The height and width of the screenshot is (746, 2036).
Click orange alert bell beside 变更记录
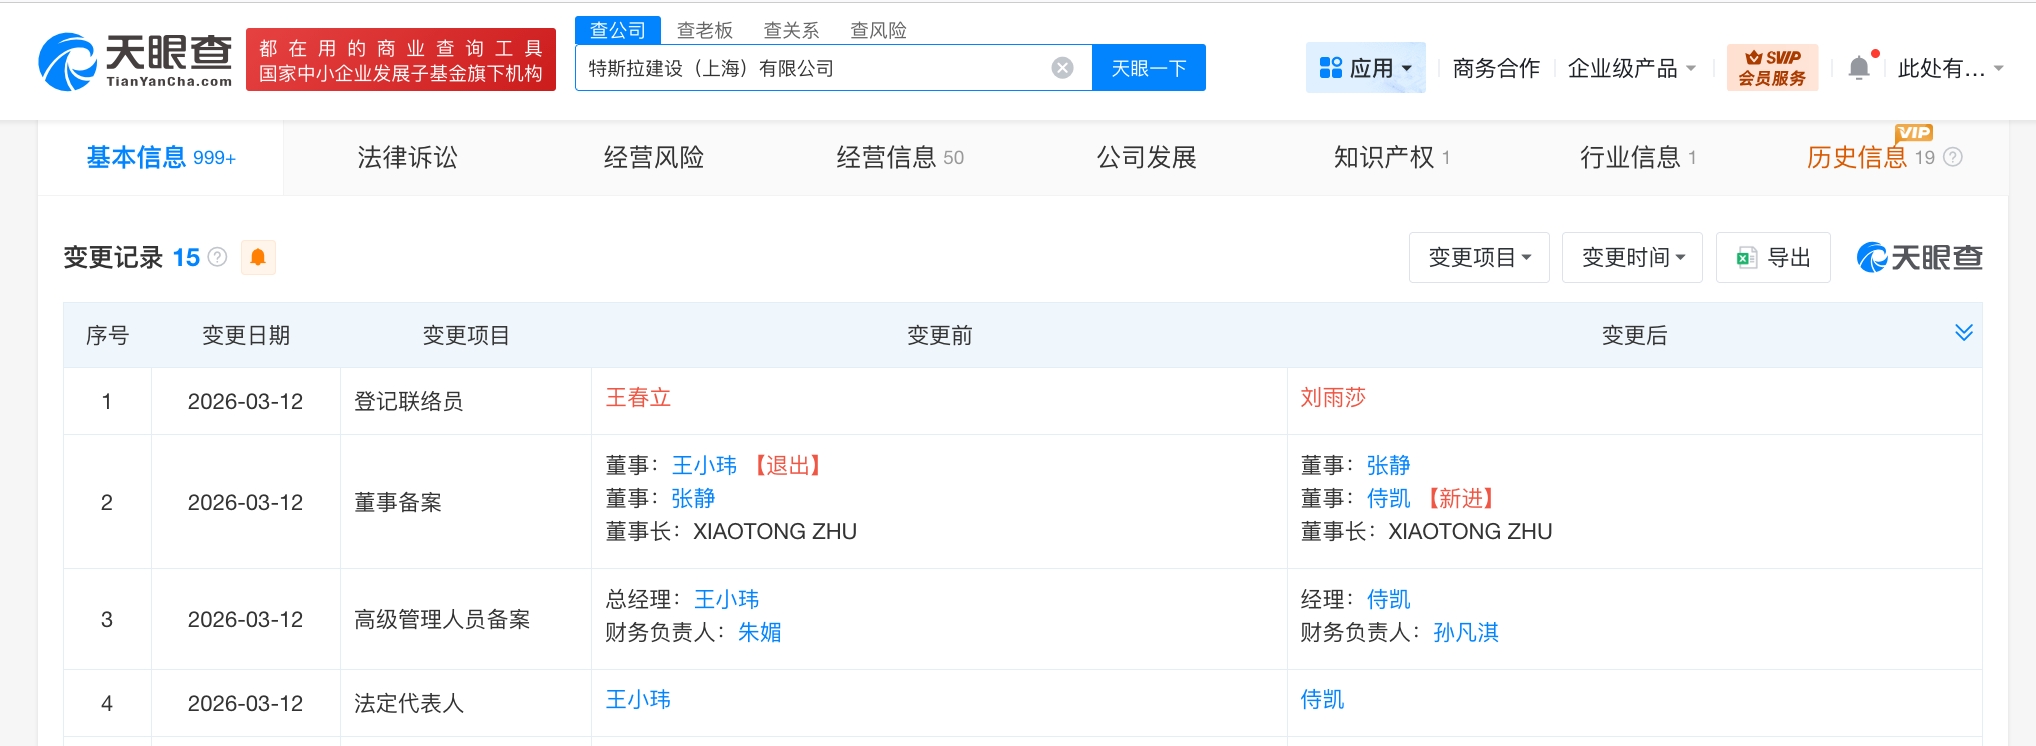[258, 258]
